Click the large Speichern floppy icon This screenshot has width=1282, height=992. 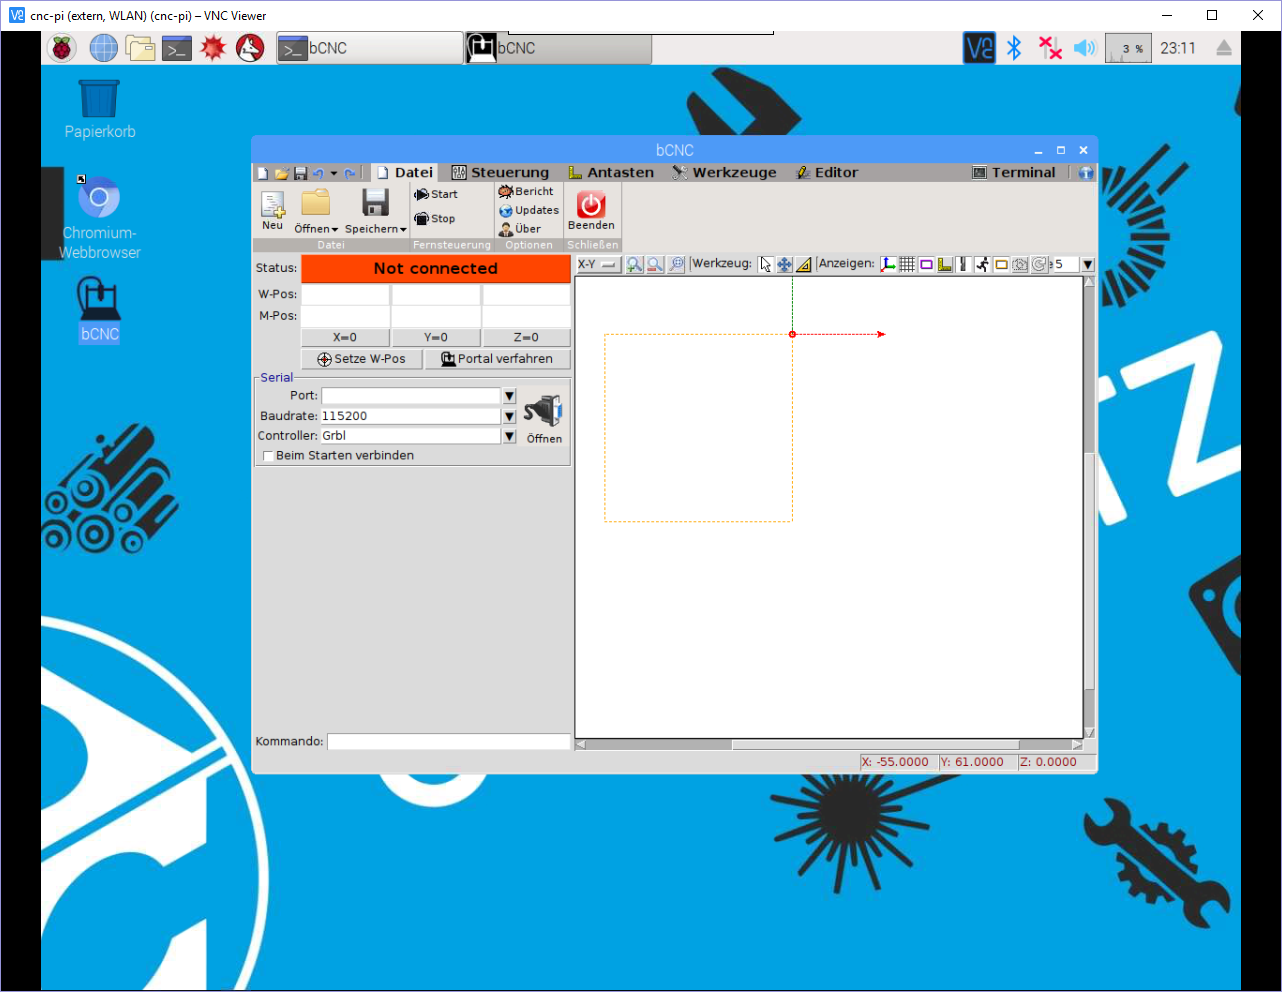pos(375,203)
